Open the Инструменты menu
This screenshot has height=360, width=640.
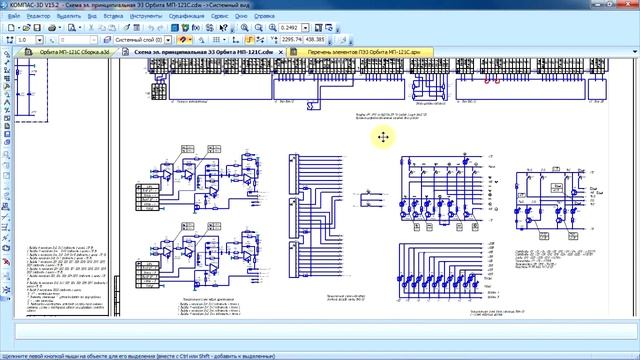pyautogui.click(x=146, y=16)
